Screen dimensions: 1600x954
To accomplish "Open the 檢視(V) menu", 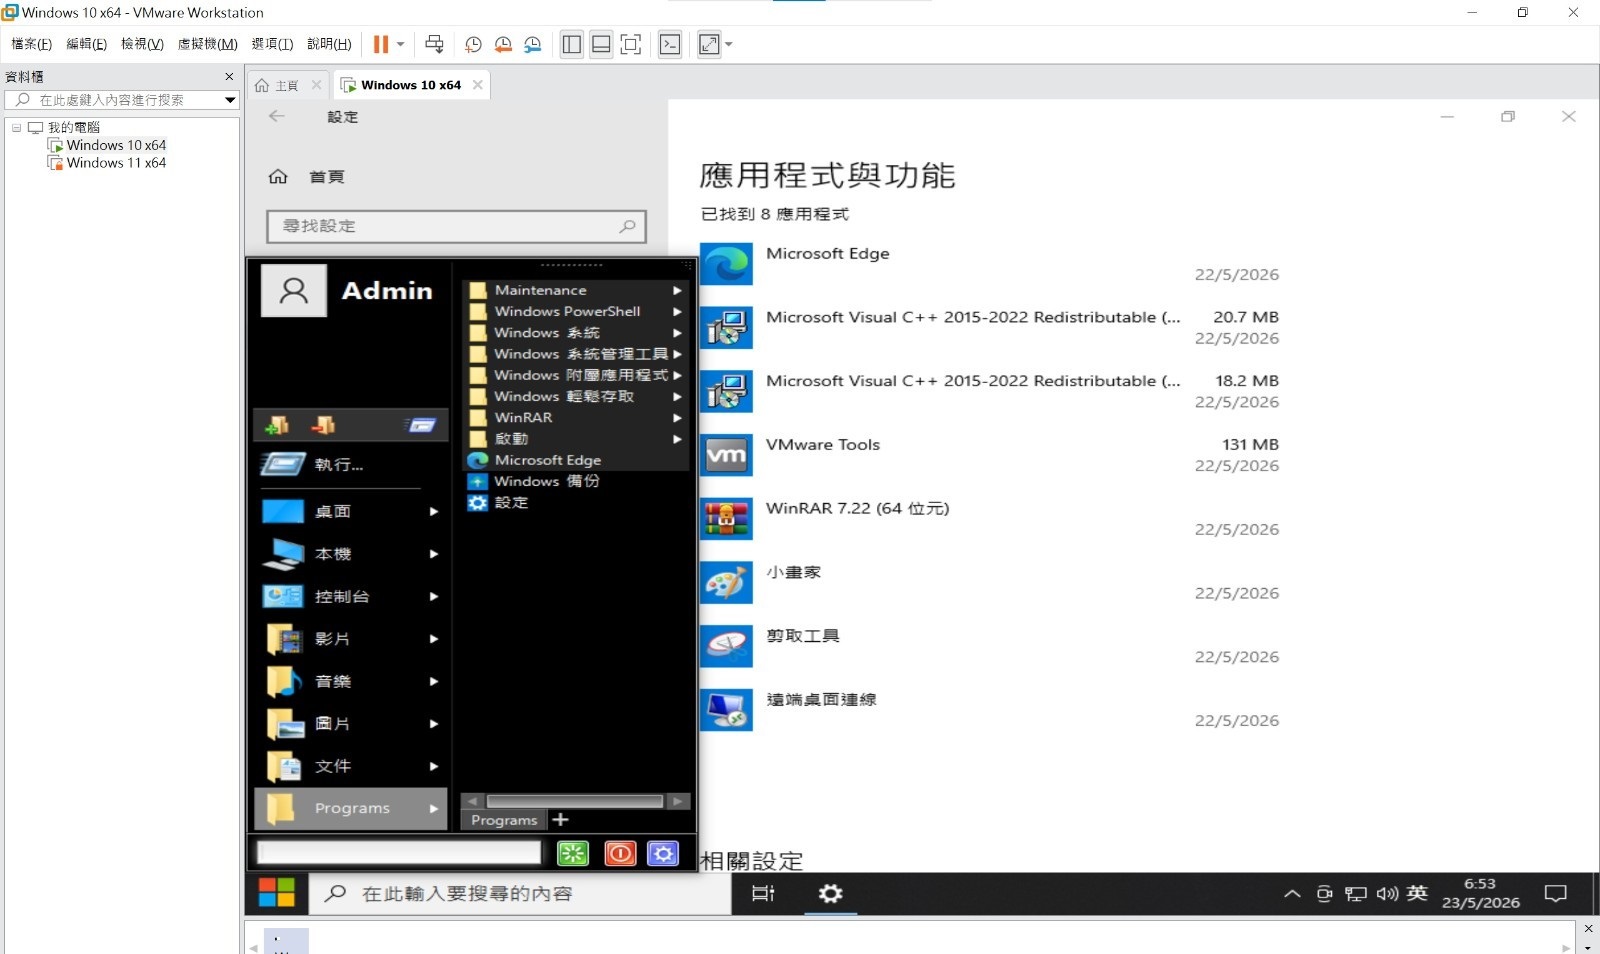I will 142,44.
